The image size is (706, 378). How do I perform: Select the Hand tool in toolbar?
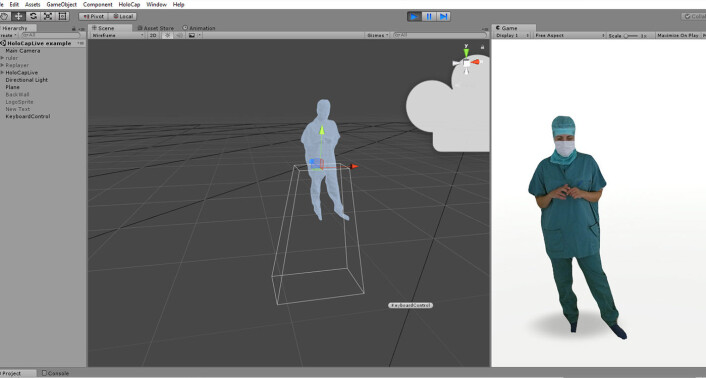(5, 16)
